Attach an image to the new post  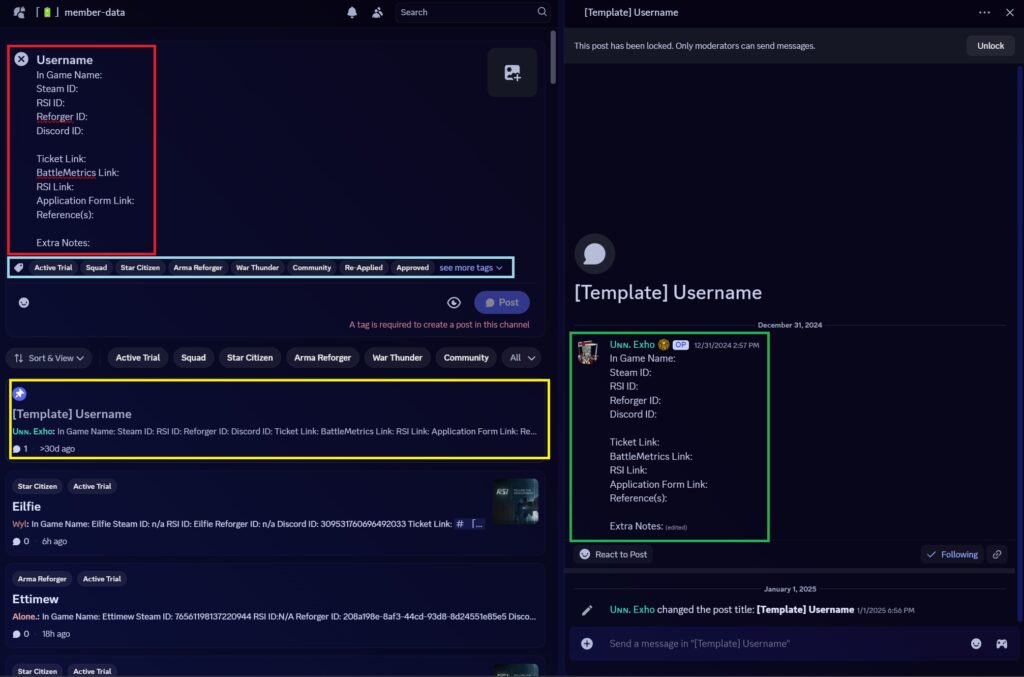[513, 72]
